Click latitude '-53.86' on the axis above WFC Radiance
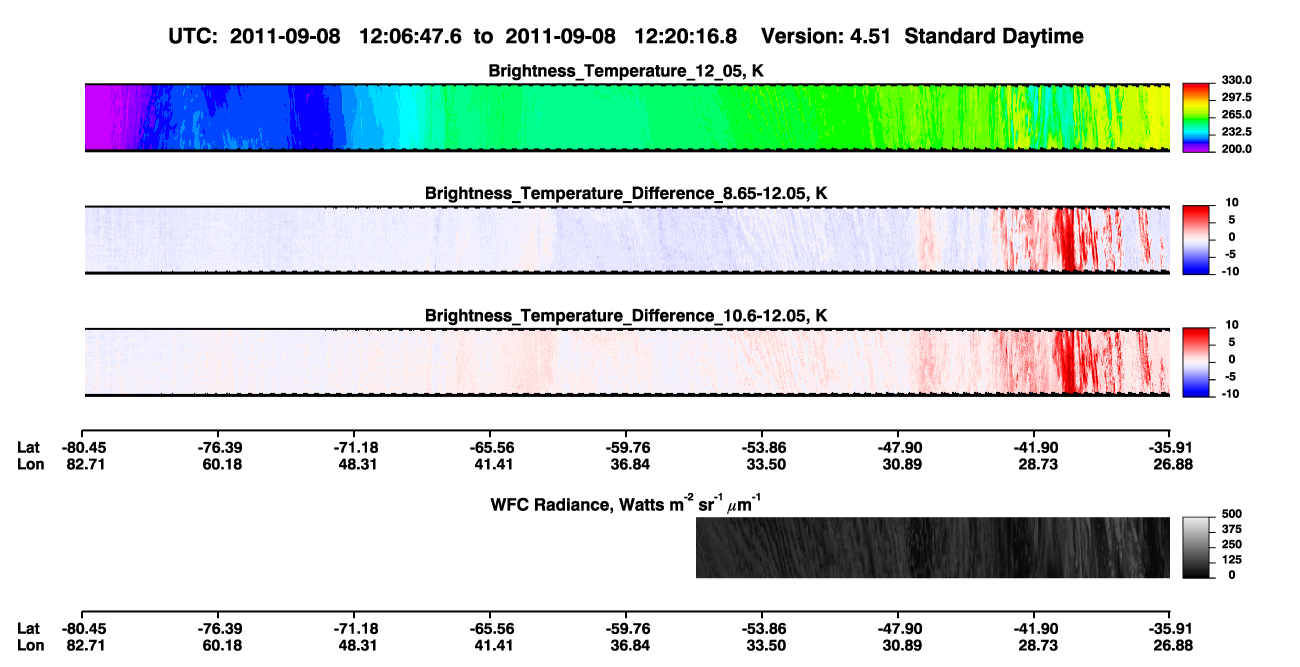Viewport: 1300px width, 667px height. 763,448
